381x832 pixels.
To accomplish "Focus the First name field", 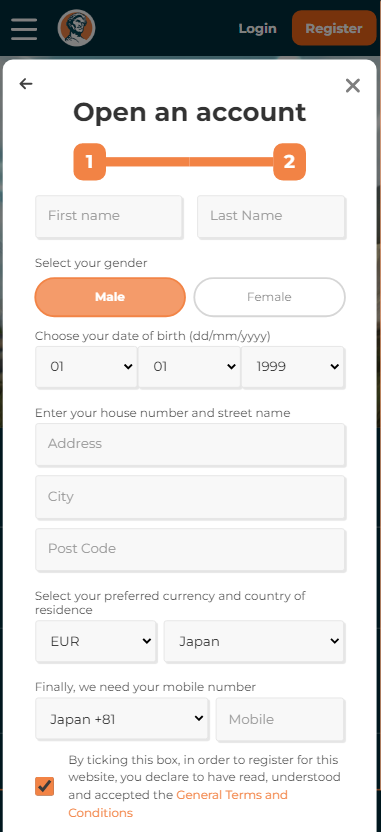I will (x=109, y=216).
